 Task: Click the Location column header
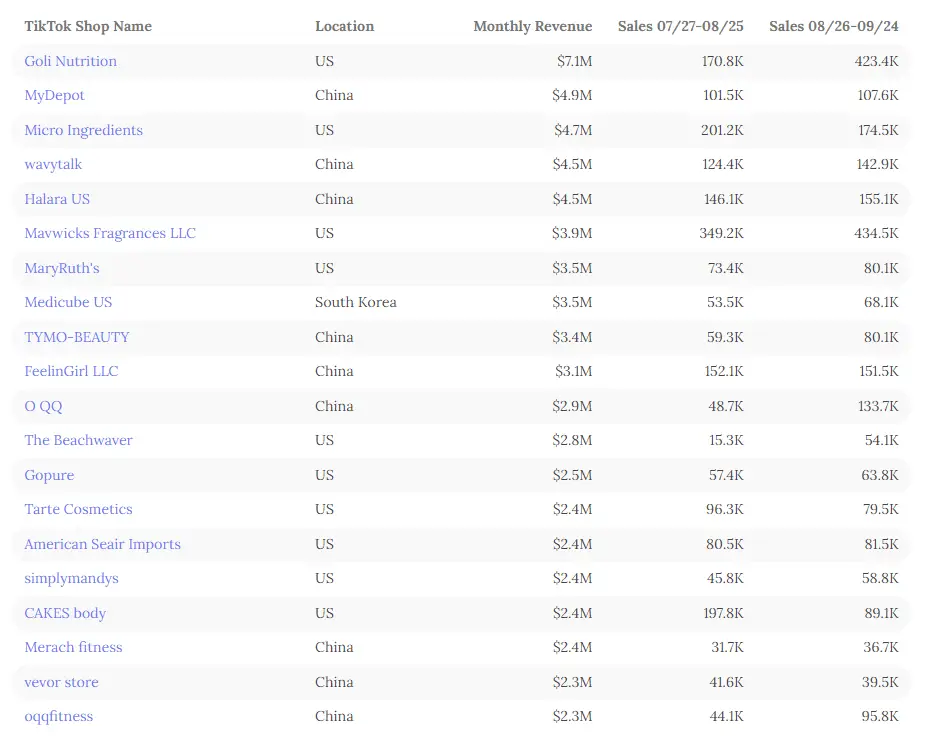(344, 26)
